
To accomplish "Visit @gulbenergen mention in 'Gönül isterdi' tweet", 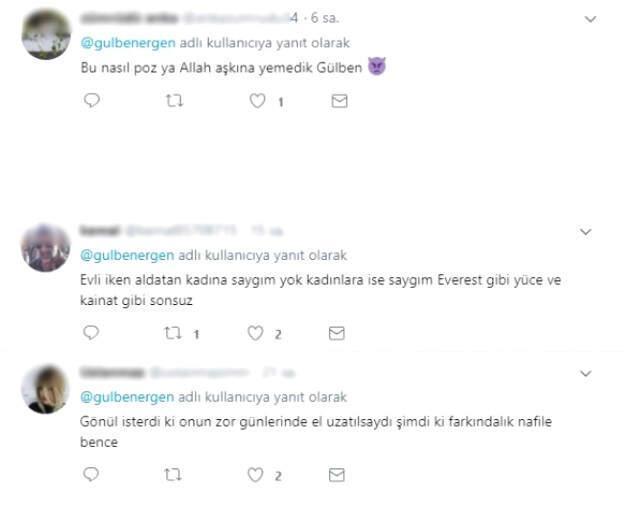I will 127,397.
